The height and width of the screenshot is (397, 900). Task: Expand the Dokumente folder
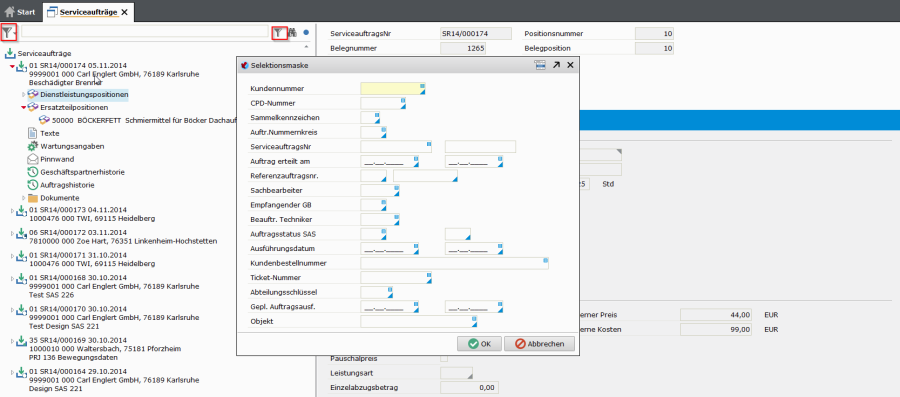(24, 198)
